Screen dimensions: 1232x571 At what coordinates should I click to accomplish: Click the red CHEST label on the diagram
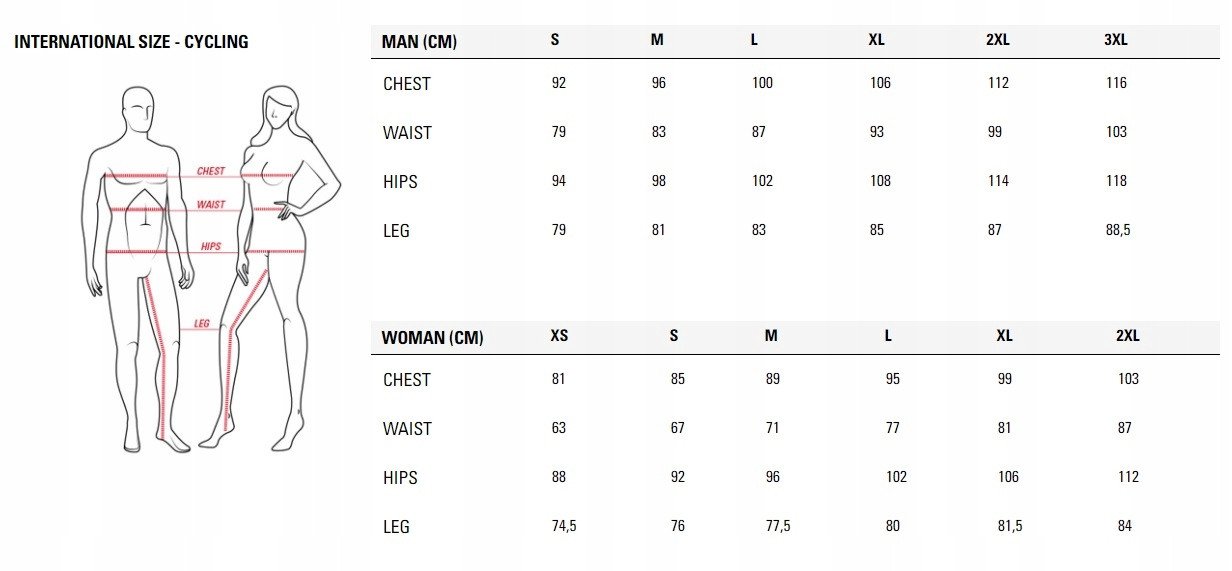(x=211, y=171)
